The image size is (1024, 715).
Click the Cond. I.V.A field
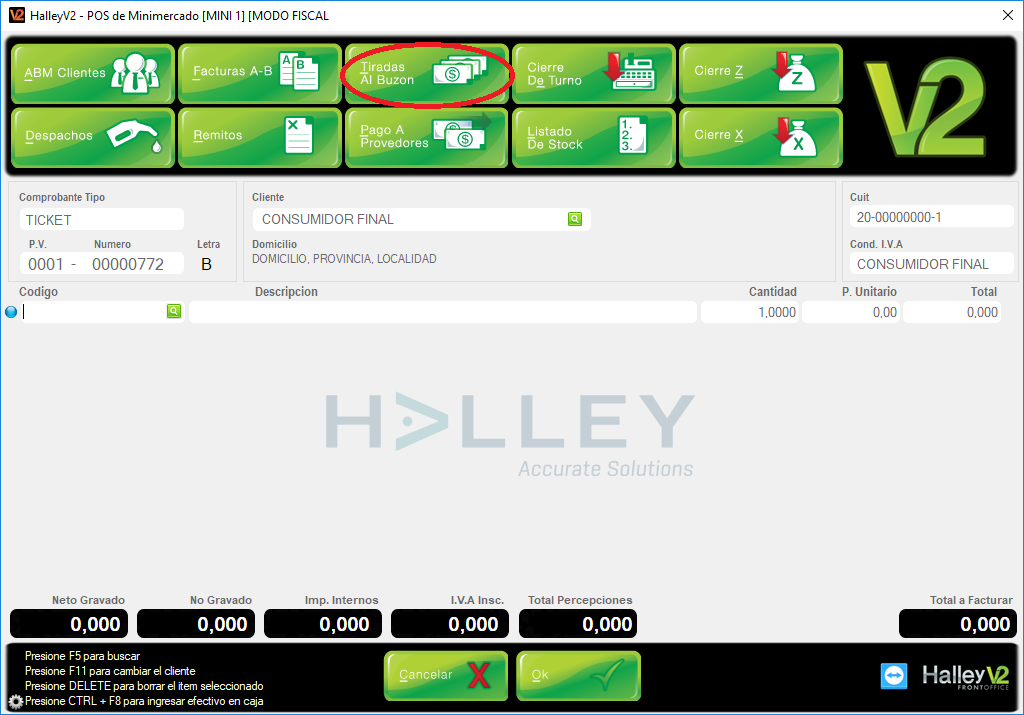pyautogui.click(x=931, y=264)
